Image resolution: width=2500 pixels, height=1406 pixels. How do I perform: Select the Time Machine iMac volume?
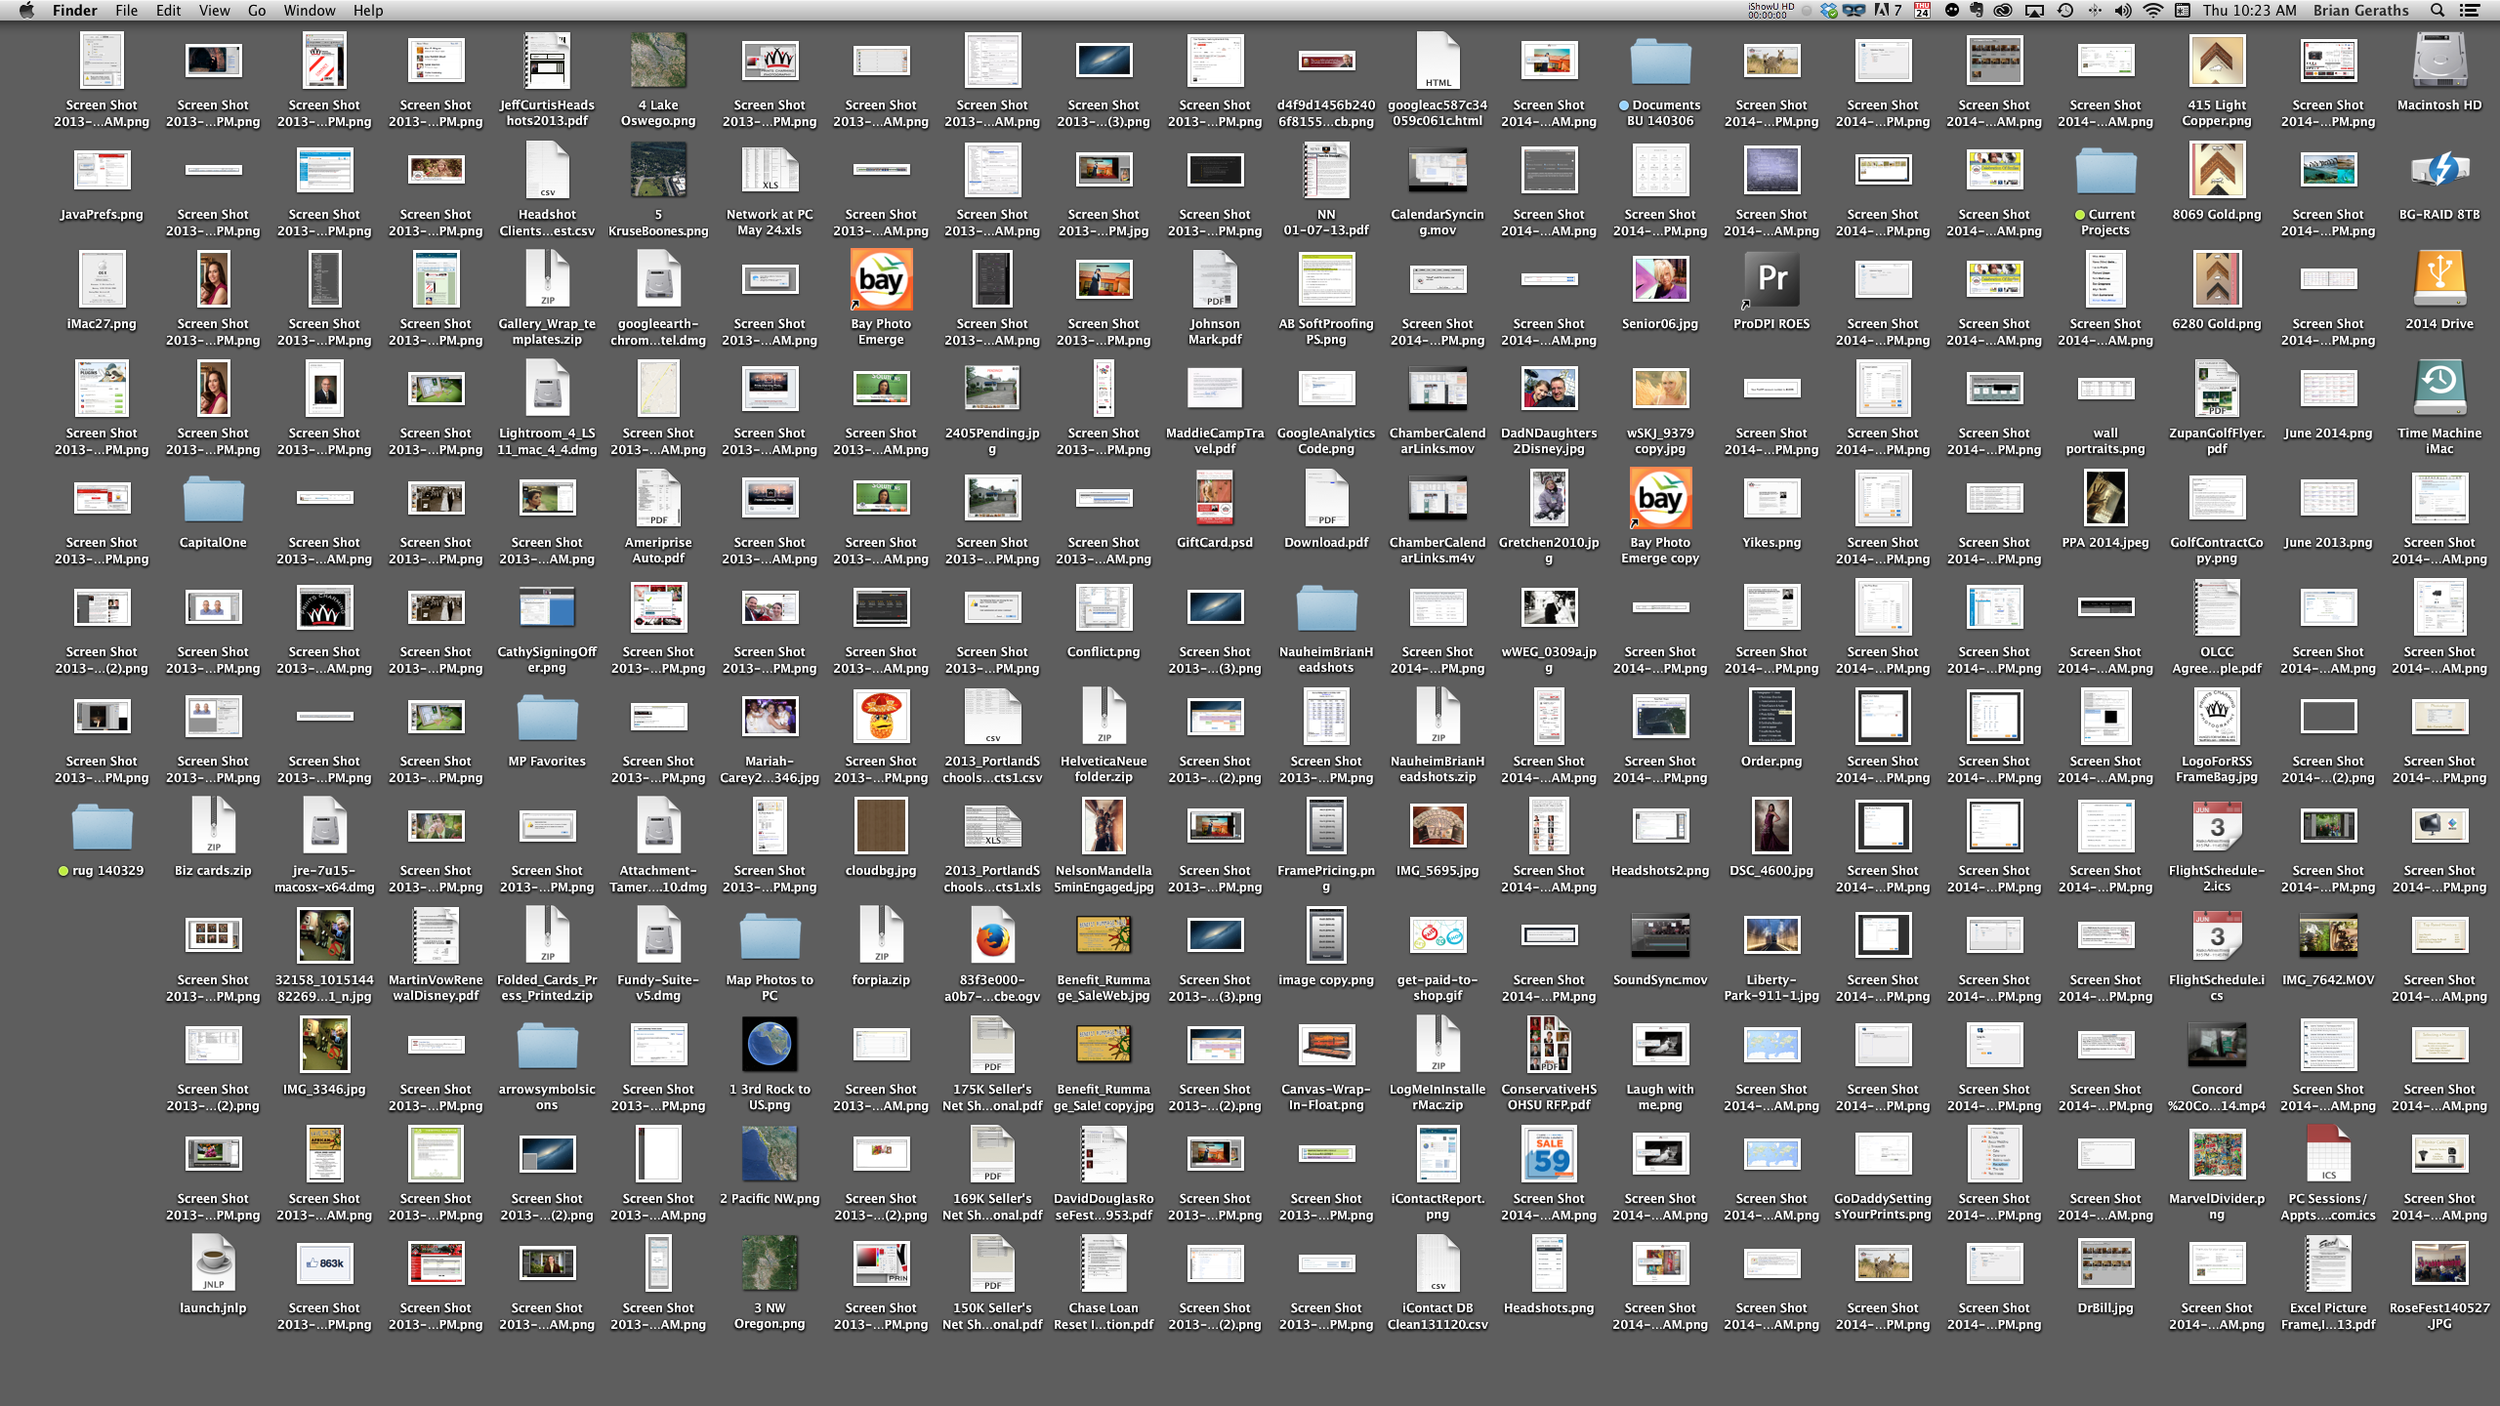(x=2439, y=389)
